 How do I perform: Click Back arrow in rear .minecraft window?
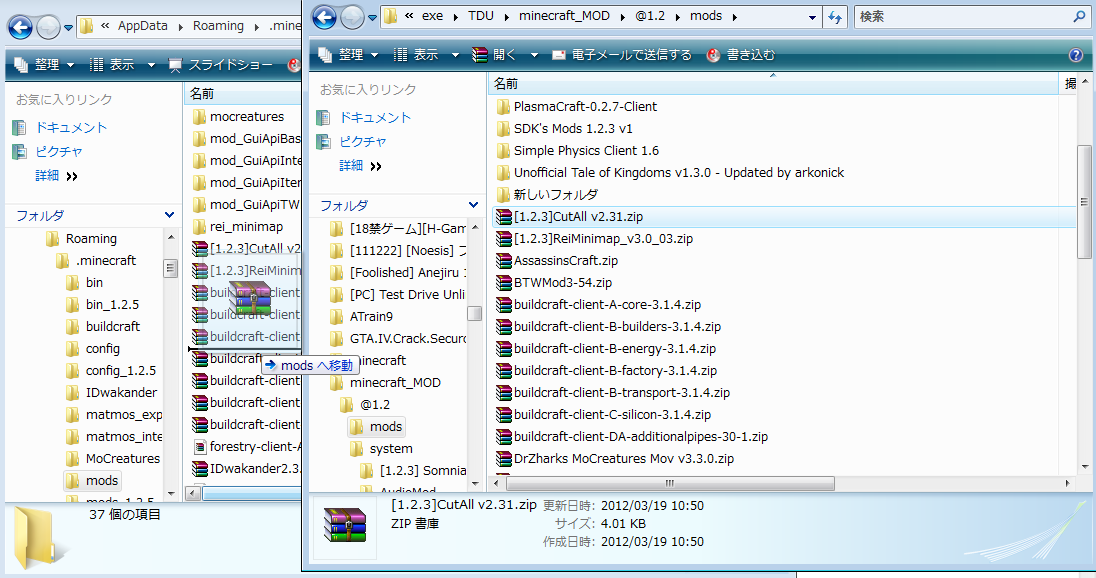[x=20, y=27]
